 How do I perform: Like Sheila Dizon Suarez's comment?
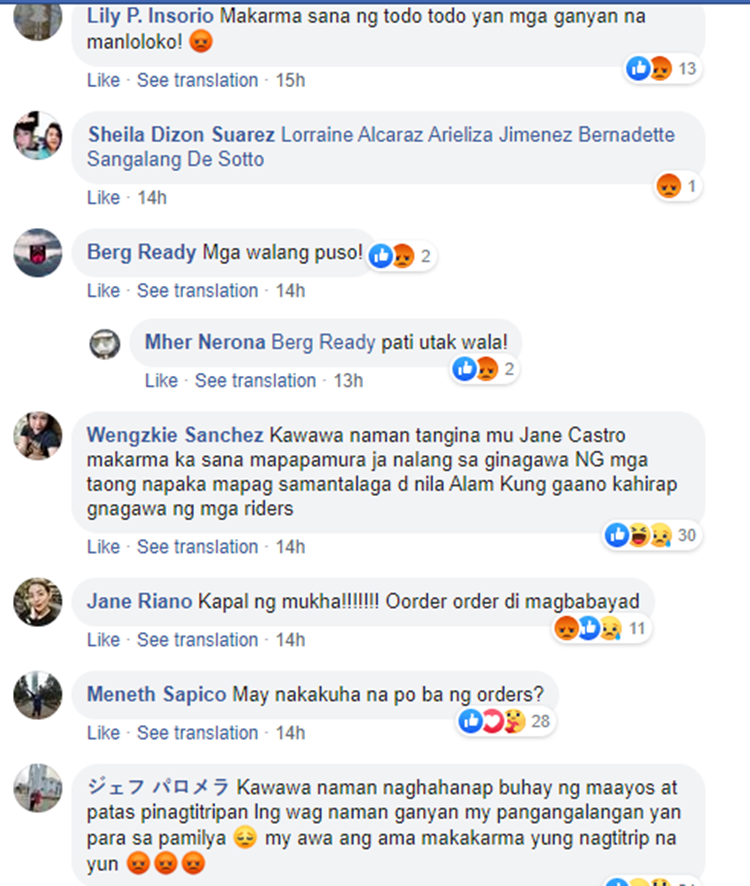103,198
